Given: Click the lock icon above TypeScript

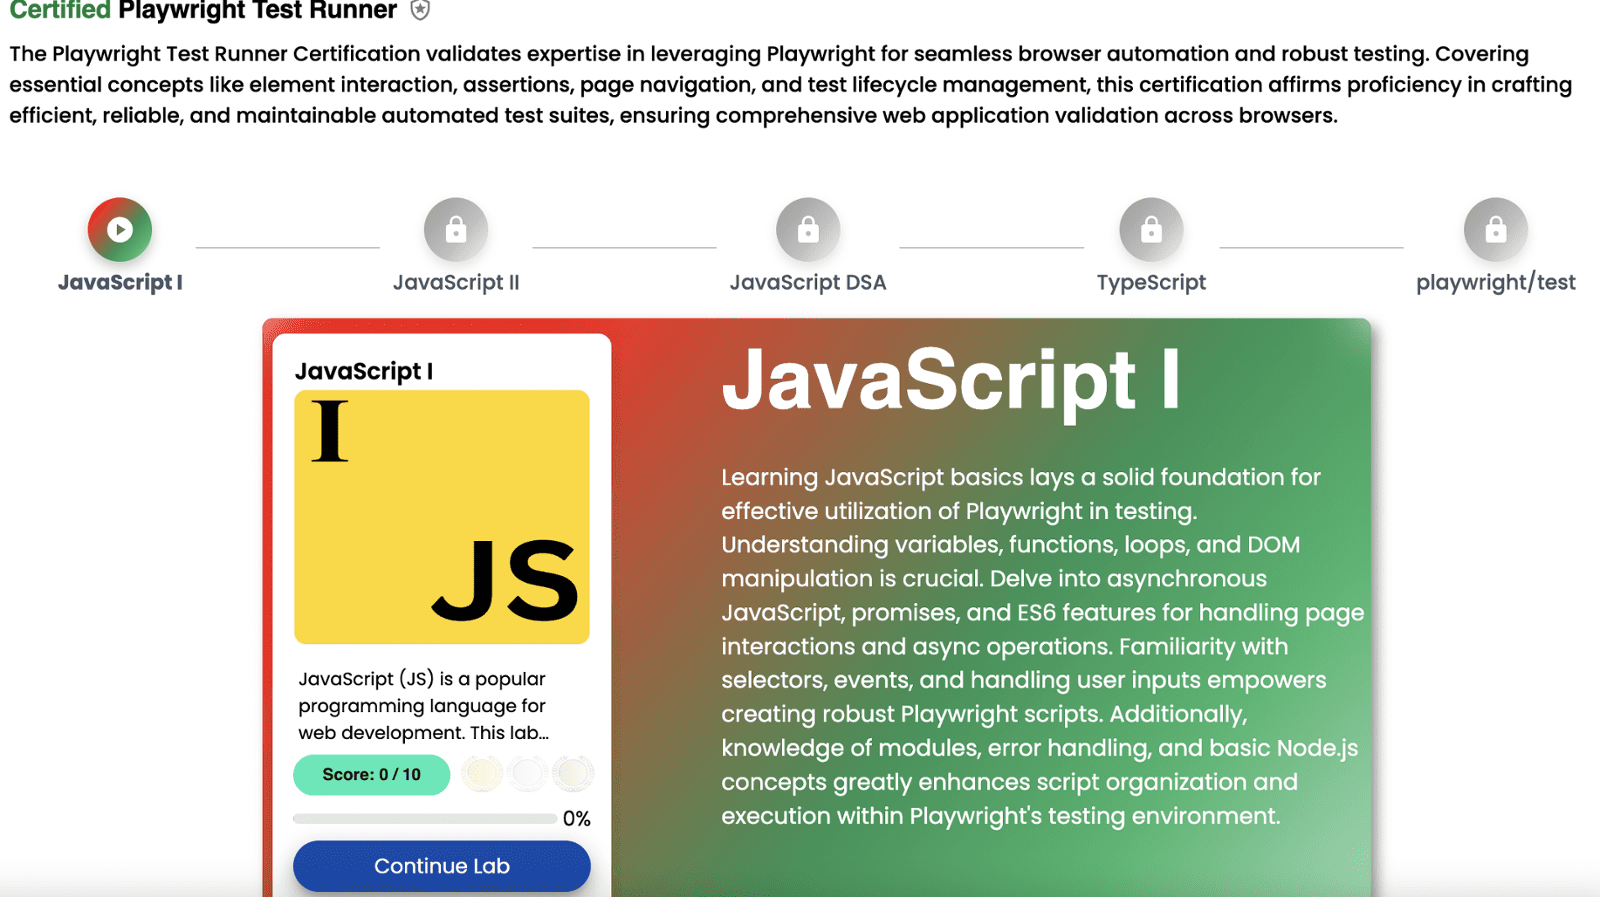Looking at the screenshot, I should pos(1151,230).
